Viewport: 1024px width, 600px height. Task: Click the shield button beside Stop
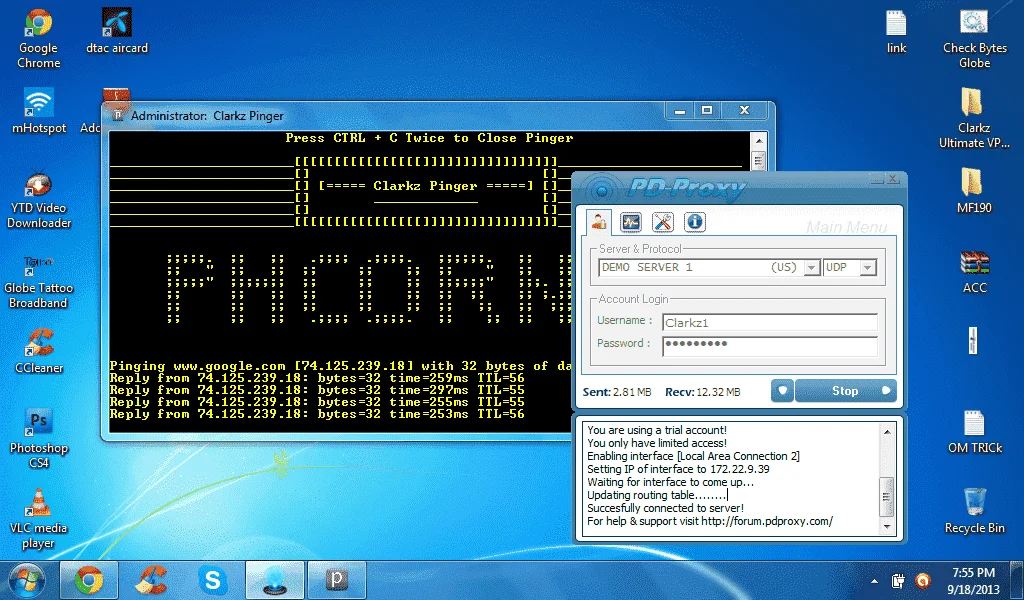click(782, 390)
